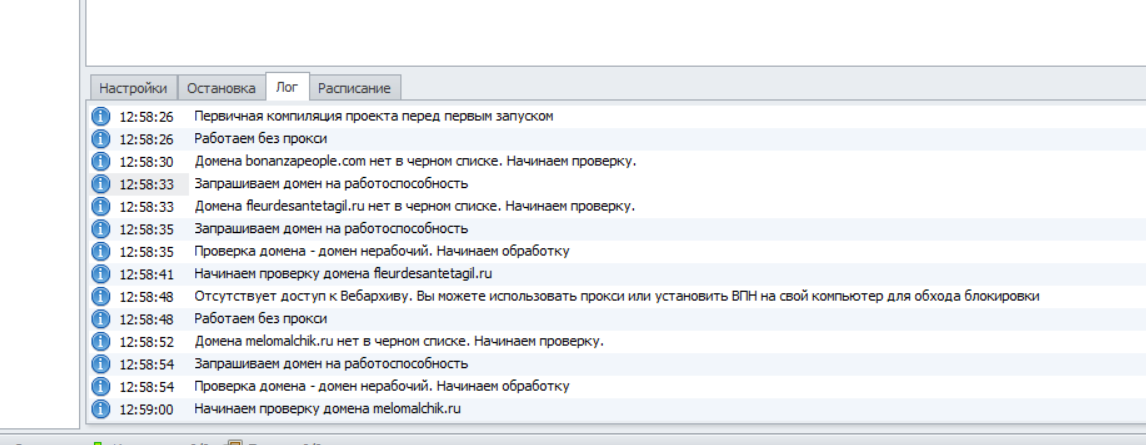Select 'Первичная компиляция проекта' log entry text
This screenshot has height=445, width=1146.
point(373,116)
